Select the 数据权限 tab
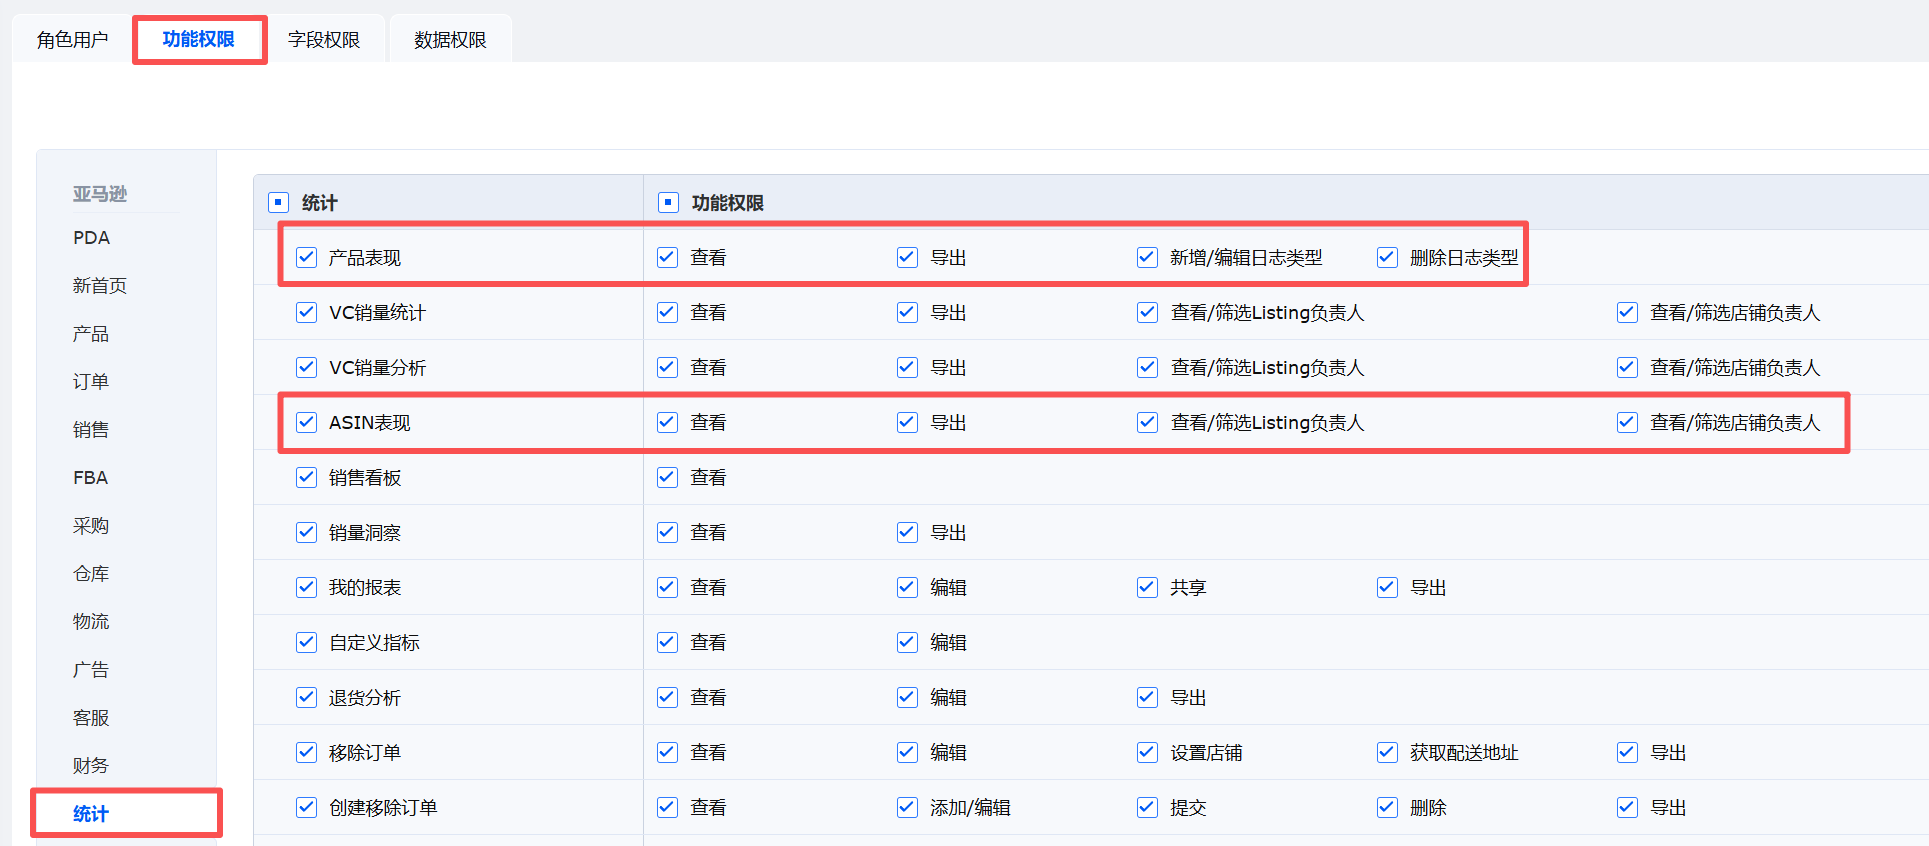The height and width of the screenshot is (846, 1929). pos(450,40)
